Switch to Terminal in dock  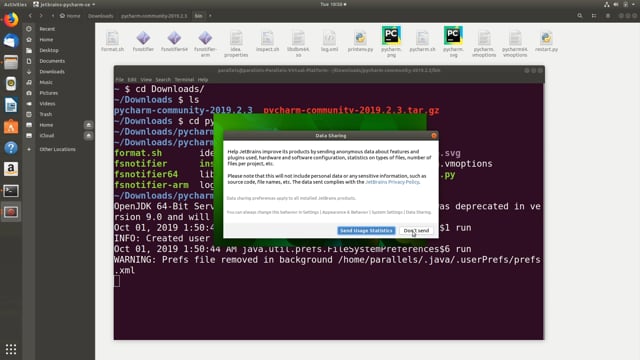pos(11,191)
